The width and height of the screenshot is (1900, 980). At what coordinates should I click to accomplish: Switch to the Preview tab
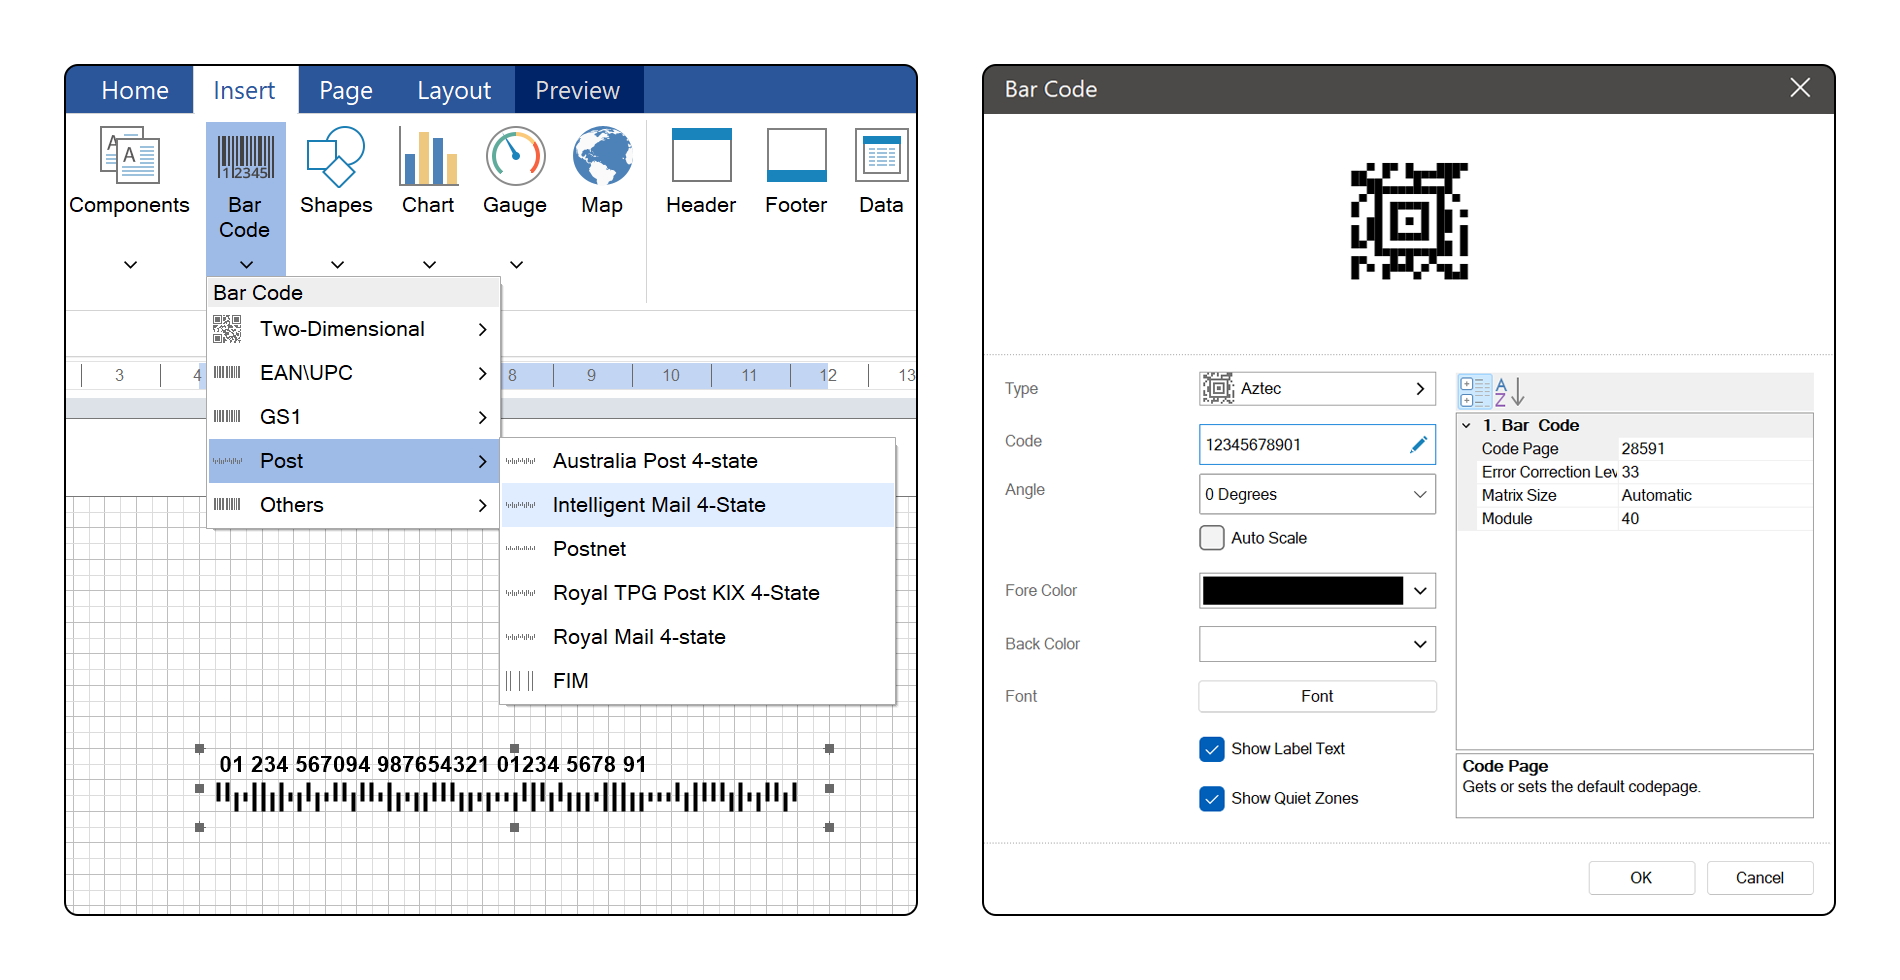[x=578, y=91]
